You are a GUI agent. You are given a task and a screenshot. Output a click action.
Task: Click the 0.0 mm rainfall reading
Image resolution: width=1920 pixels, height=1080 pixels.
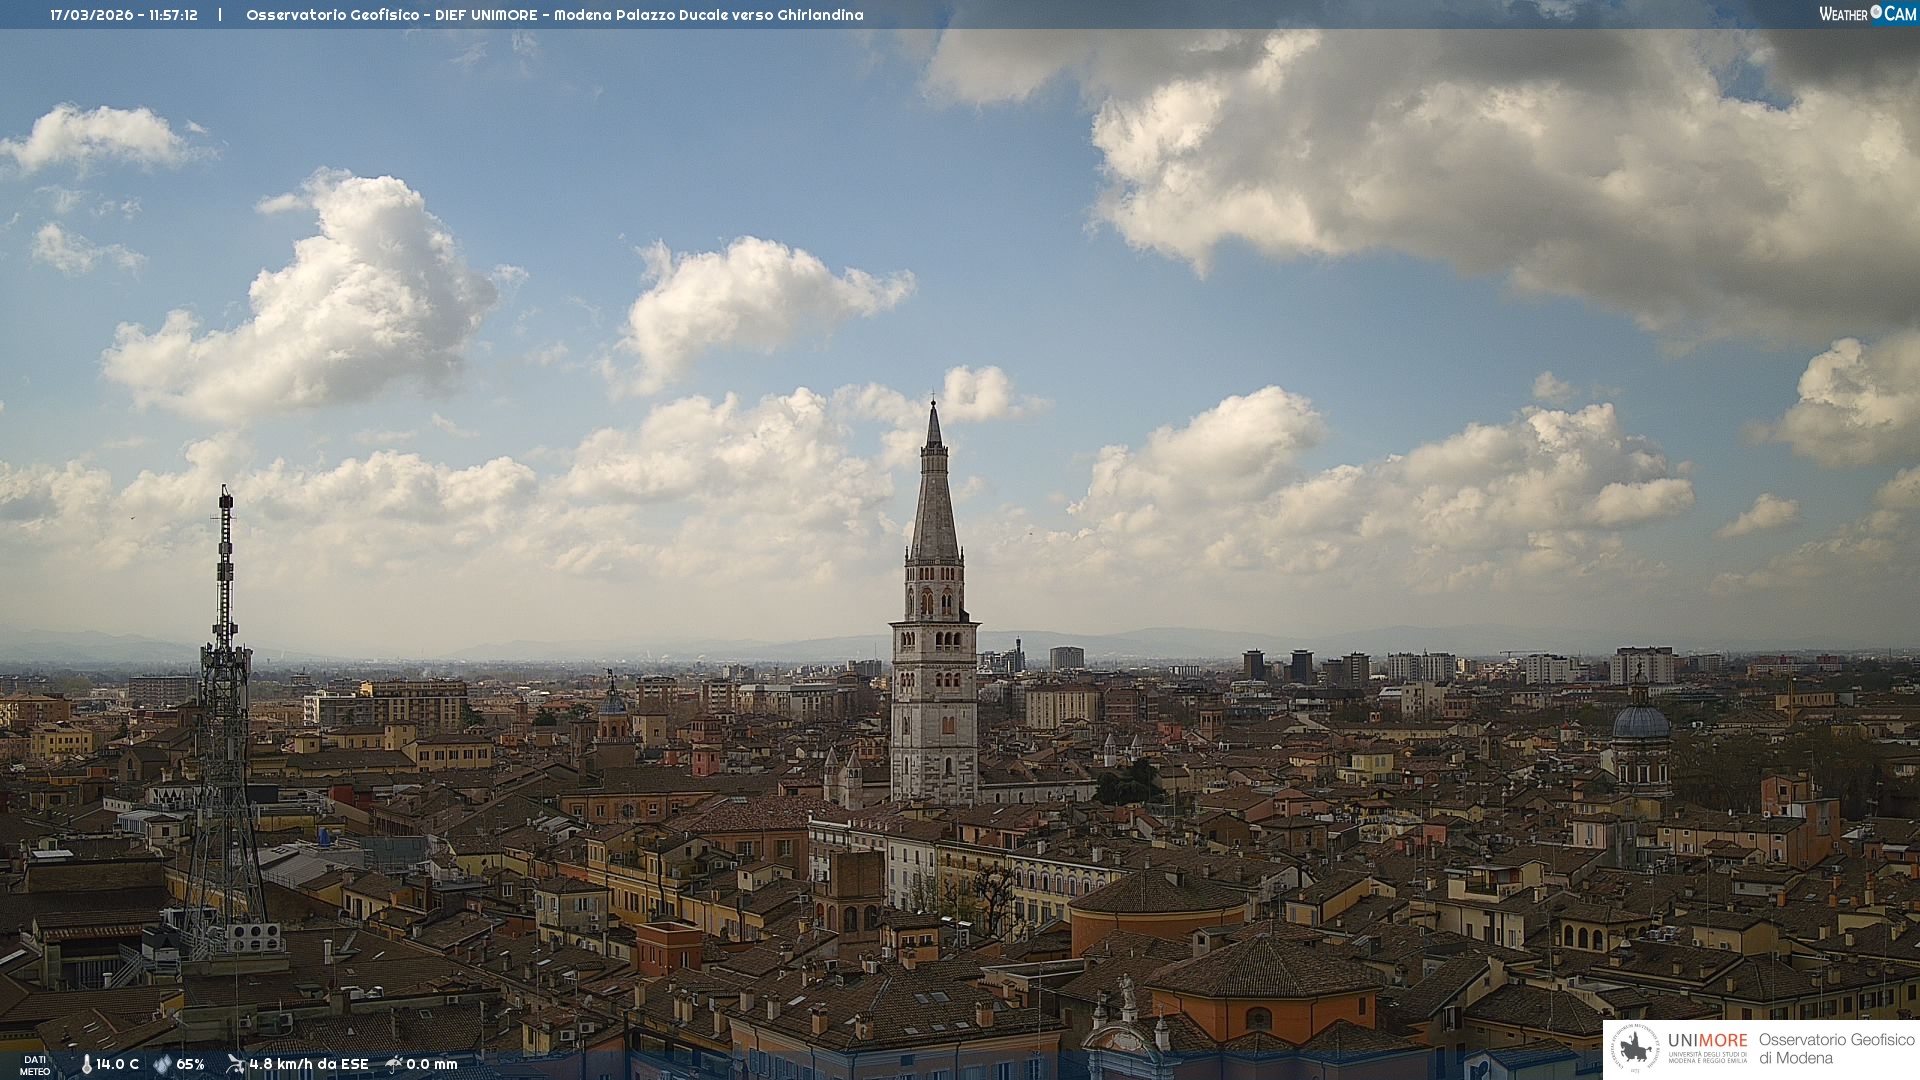pyautogui.click(x=431, y=1064)
